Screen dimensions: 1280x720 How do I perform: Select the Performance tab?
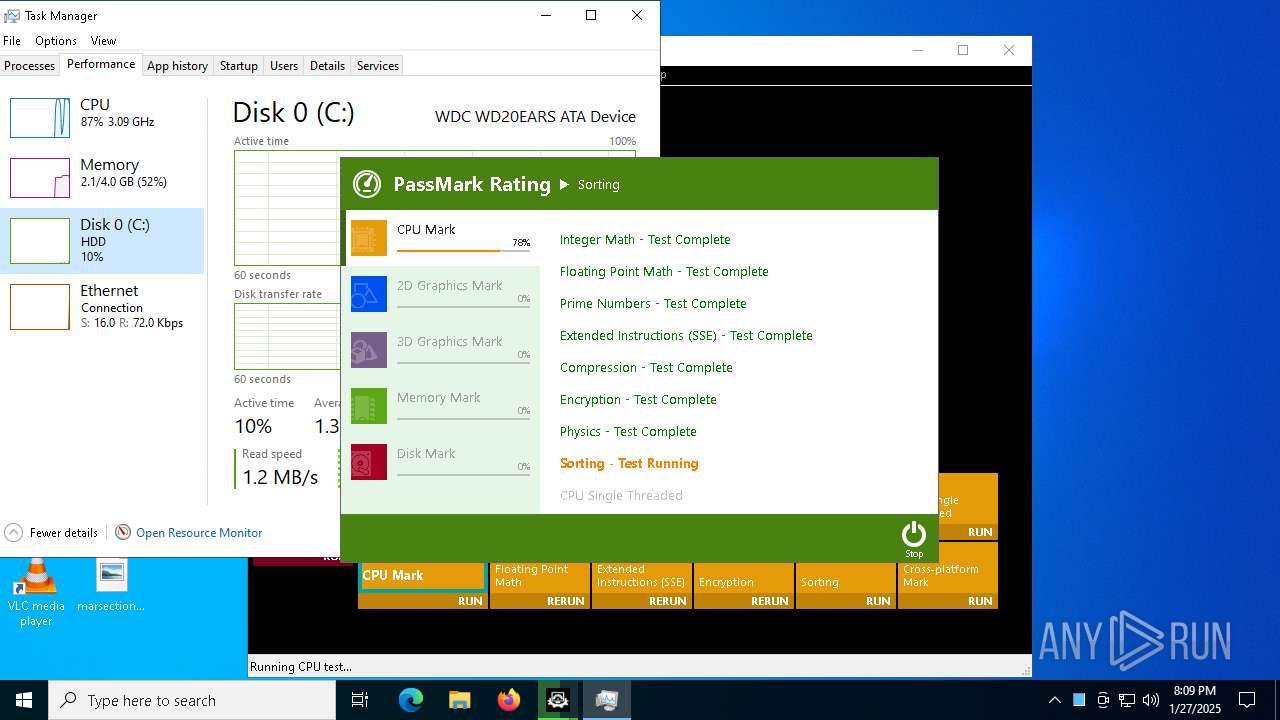(x=101, y=64)
